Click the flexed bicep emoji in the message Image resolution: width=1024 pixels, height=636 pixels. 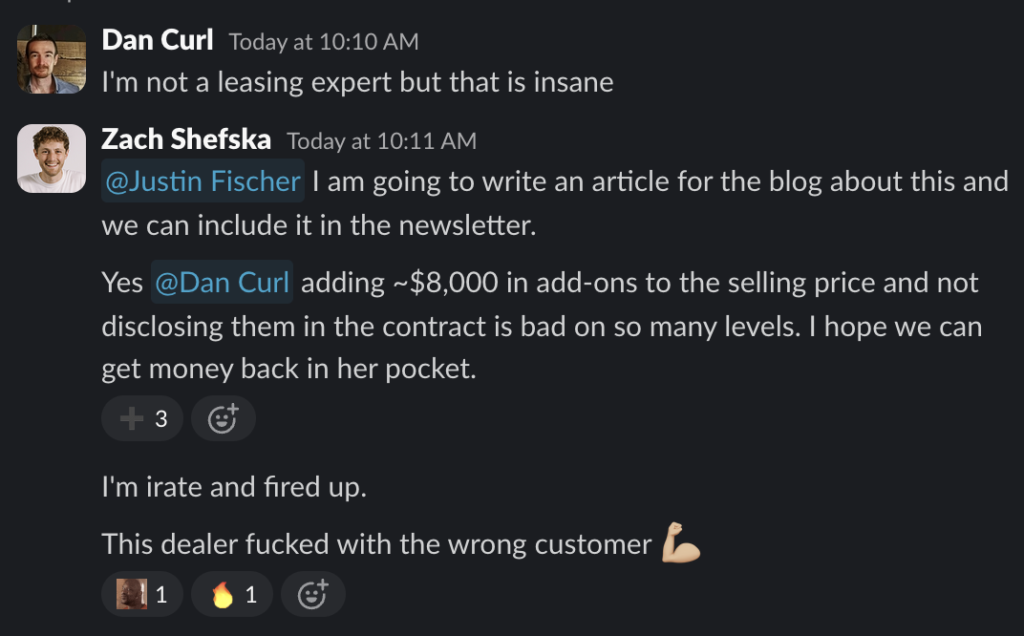point(681,543)
